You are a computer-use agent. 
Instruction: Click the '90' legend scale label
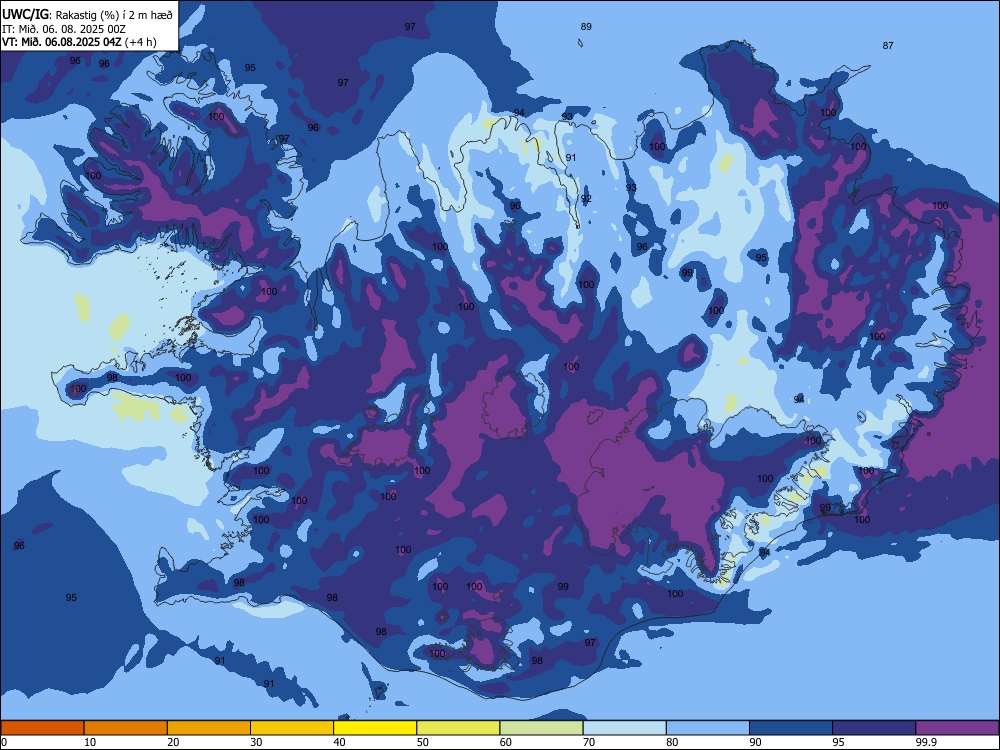pos(756,742)
